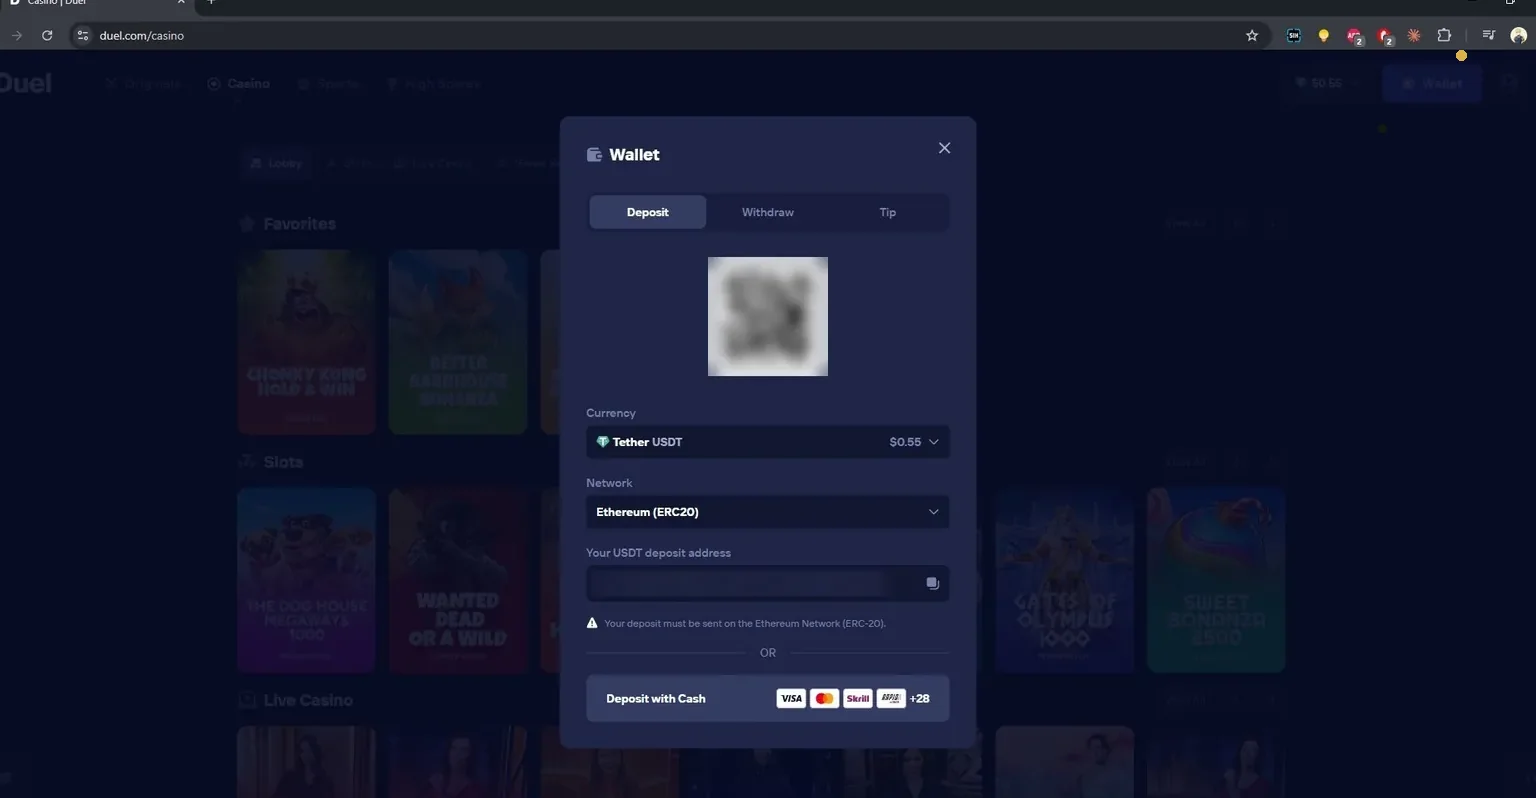Open the browser media controls icon
The width and height of the screenshot is (1536, 798).
click(1488, 35)
